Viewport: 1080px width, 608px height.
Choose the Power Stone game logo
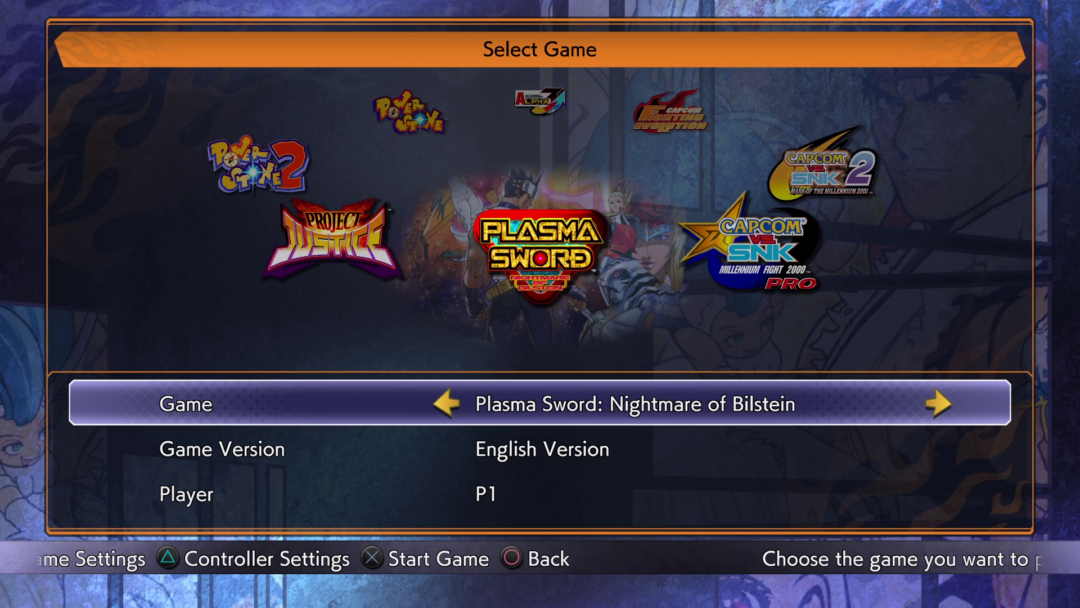(x=410, y=112)
